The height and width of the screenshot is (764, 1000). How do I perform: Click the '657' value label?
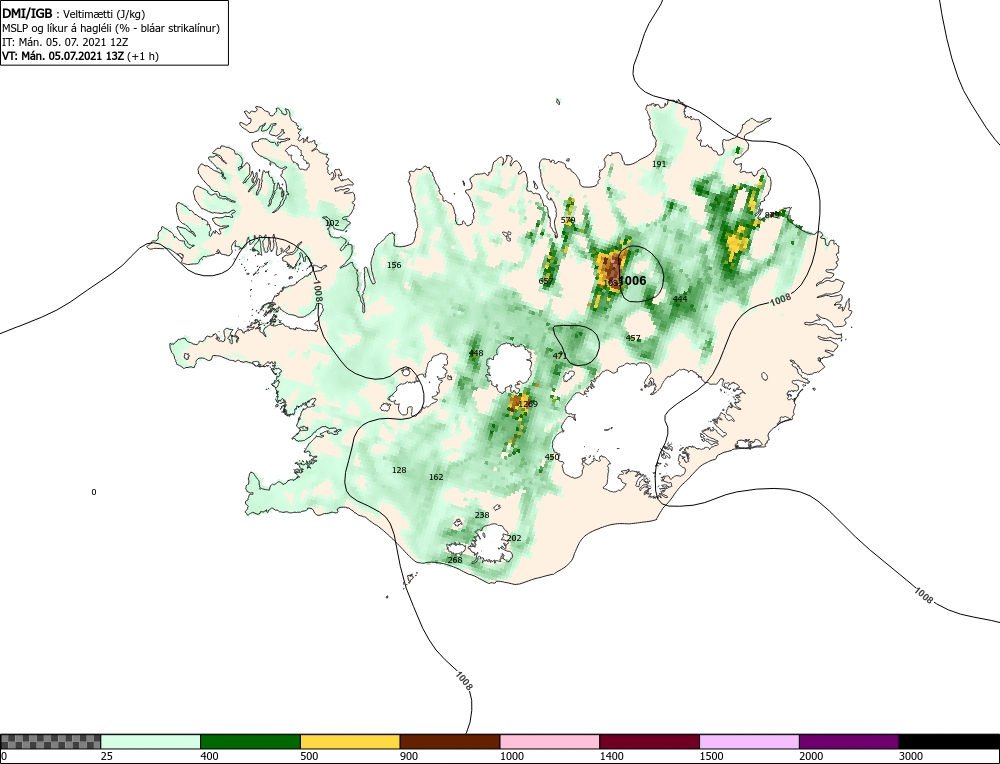(x=546, y=281)
